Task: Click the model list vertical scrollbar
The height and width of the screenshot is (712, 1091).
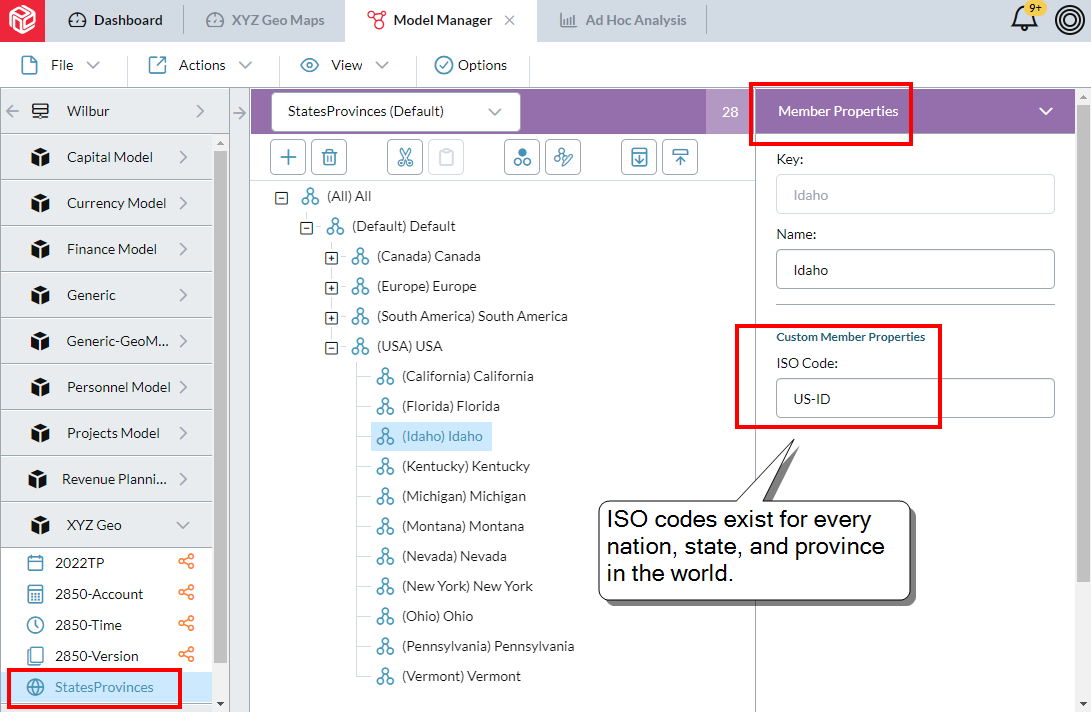Action: [221, 407]
